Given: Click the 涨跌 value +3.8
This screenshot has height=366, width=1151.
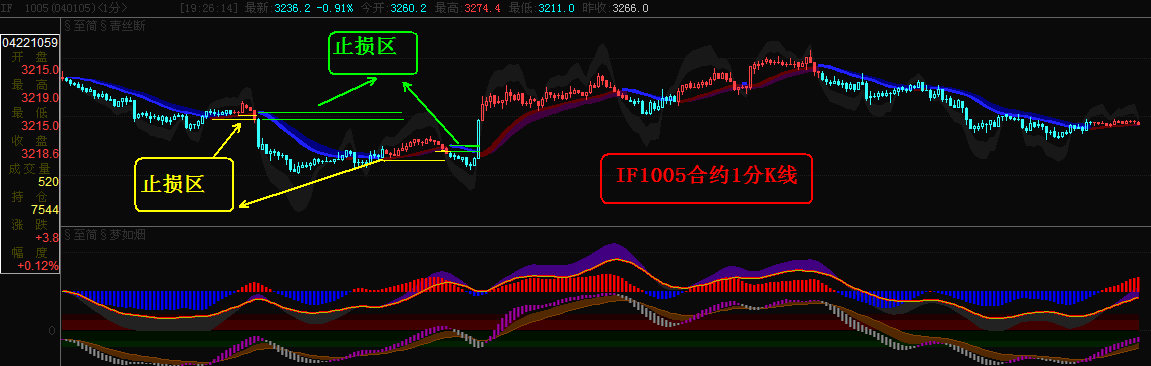Looking at the screenshot, I should (46, 238).
